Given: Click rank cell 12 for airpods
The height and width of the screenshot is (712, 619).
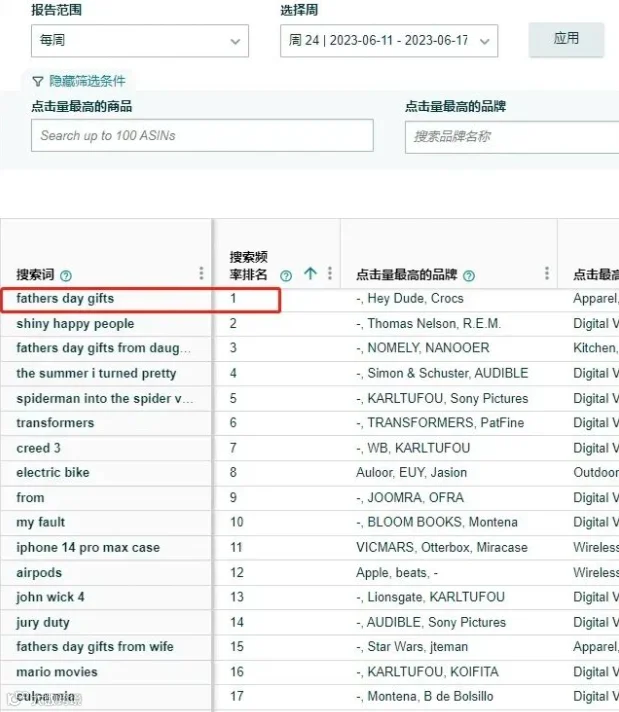Looking at the screenshot, I should pos(237,573).
